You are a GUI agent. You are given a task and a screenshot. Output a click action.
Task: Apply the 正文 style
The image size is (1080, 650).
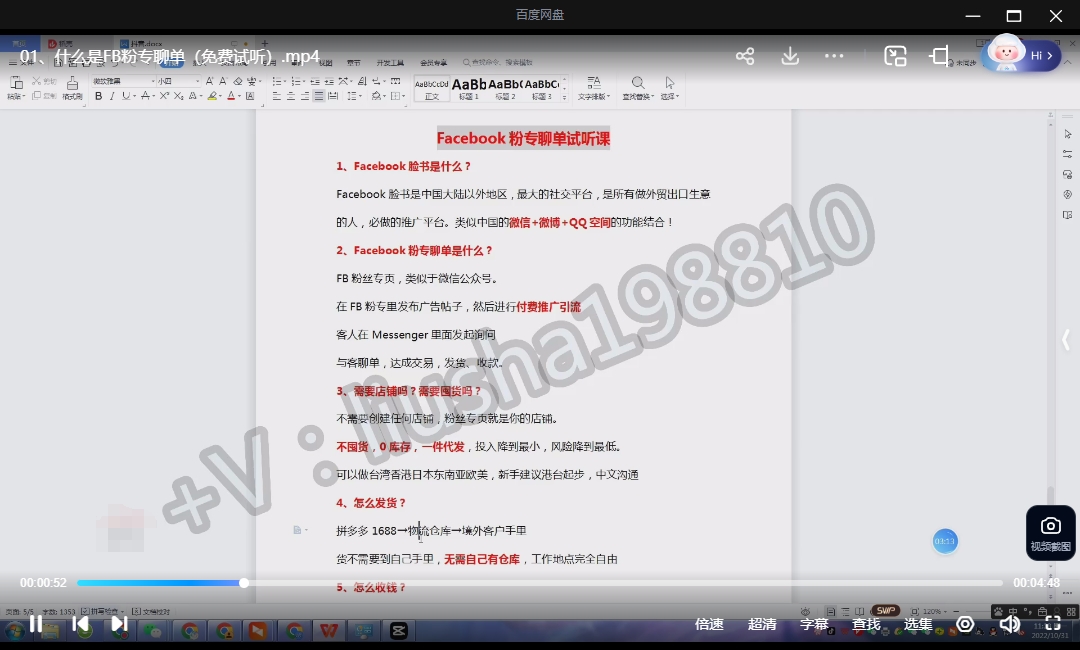[x=432, y=89]
